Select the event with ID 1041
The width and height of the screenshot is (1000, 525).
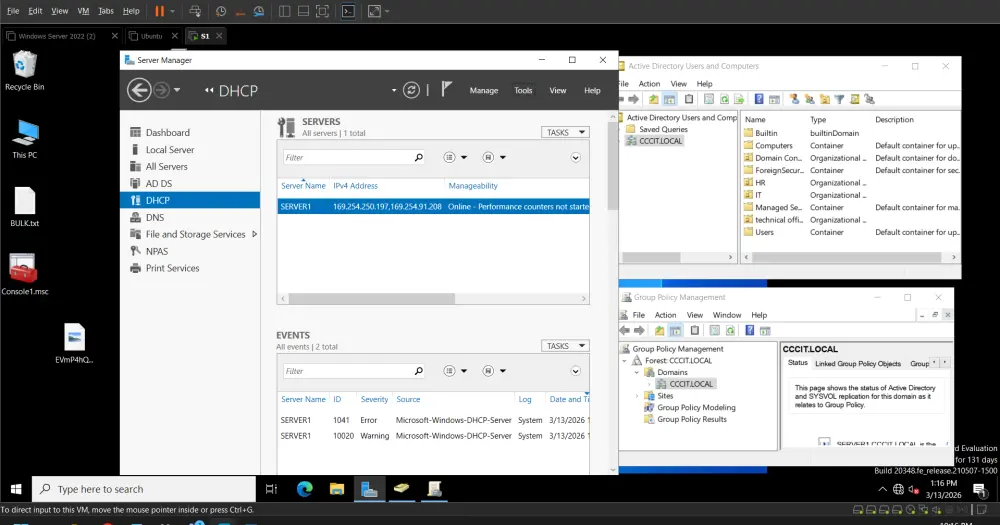433,420
